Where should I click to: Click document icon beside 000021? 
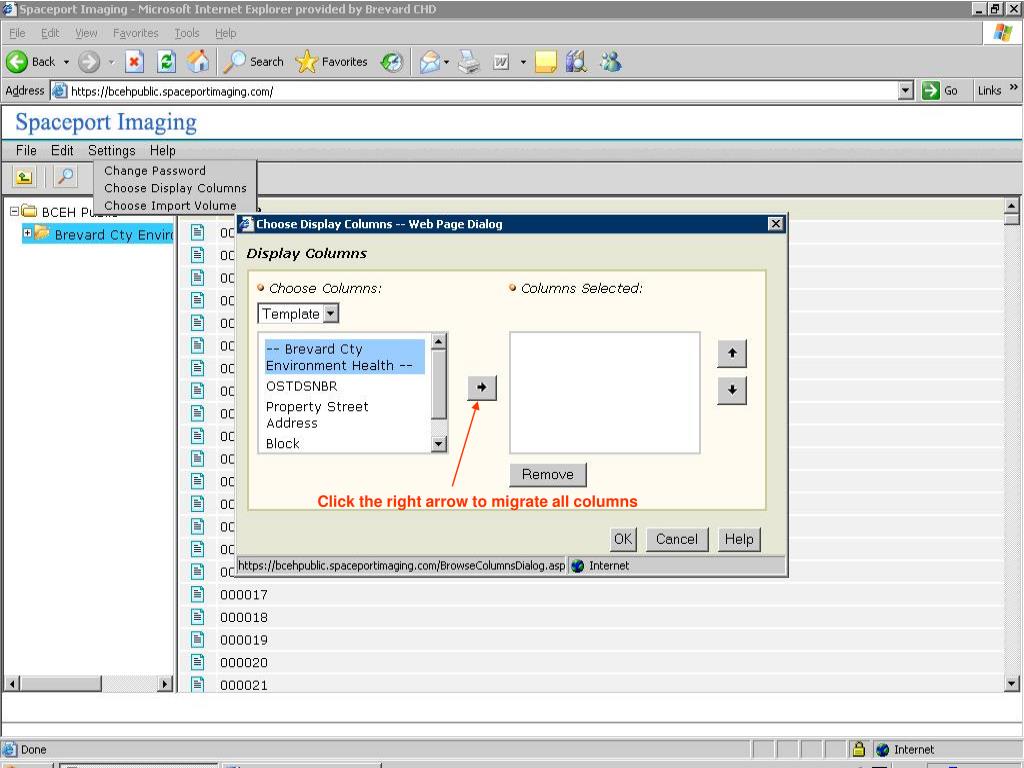tap(197, 684)
